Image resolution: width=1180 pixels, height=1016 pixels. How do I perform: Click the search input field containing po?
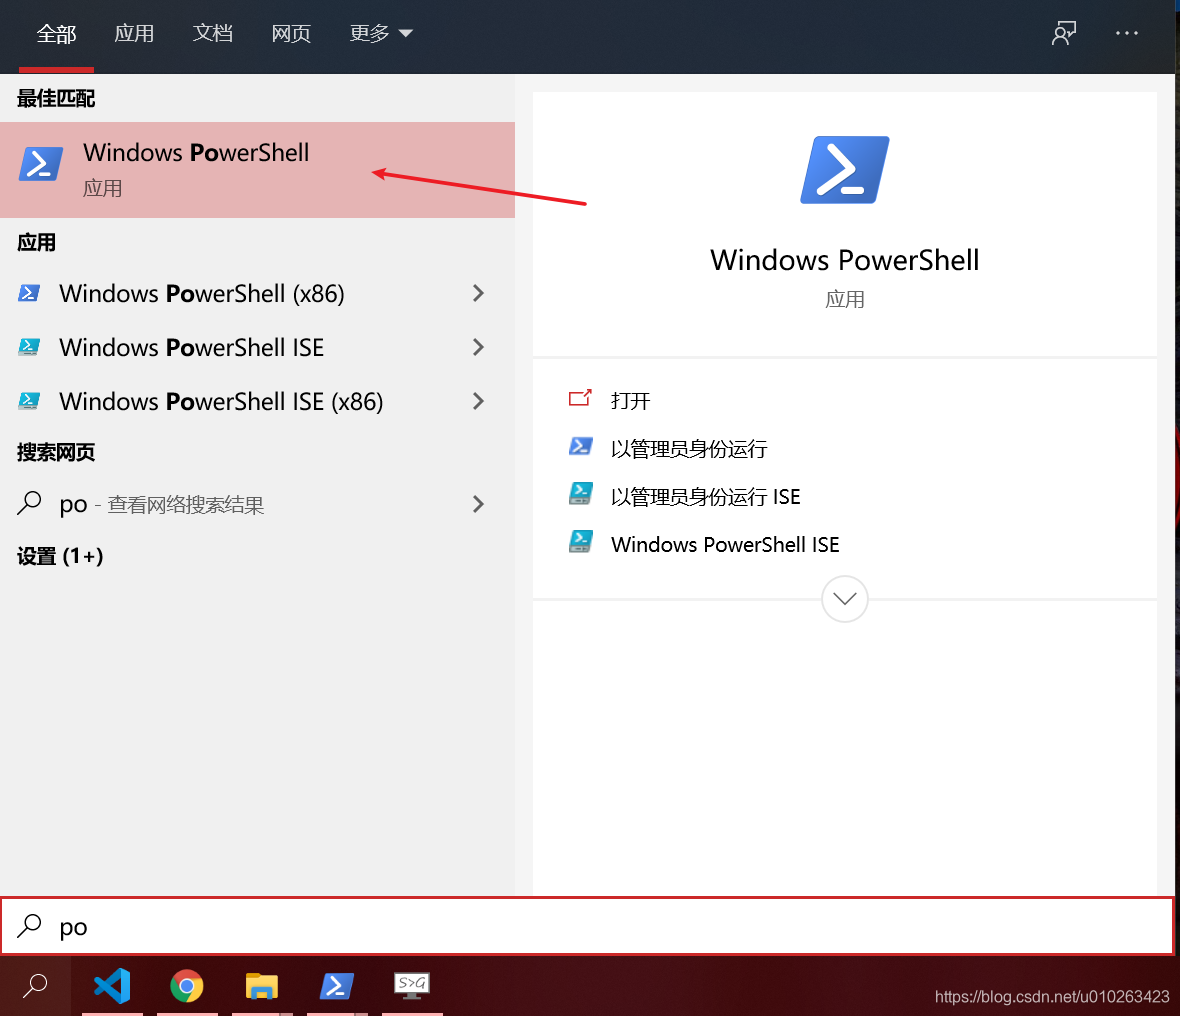[x=588, y=926]
